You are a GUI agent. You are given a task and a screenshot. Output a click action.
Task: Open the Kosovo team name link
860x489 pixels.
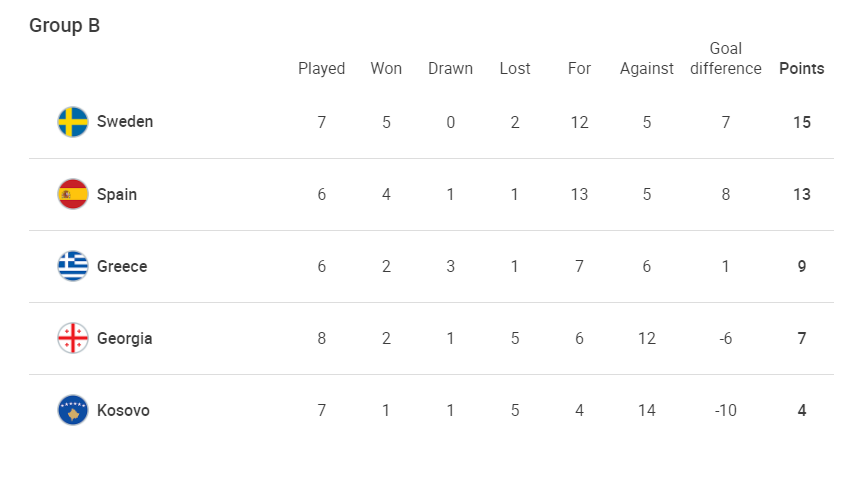coord(123,410)
